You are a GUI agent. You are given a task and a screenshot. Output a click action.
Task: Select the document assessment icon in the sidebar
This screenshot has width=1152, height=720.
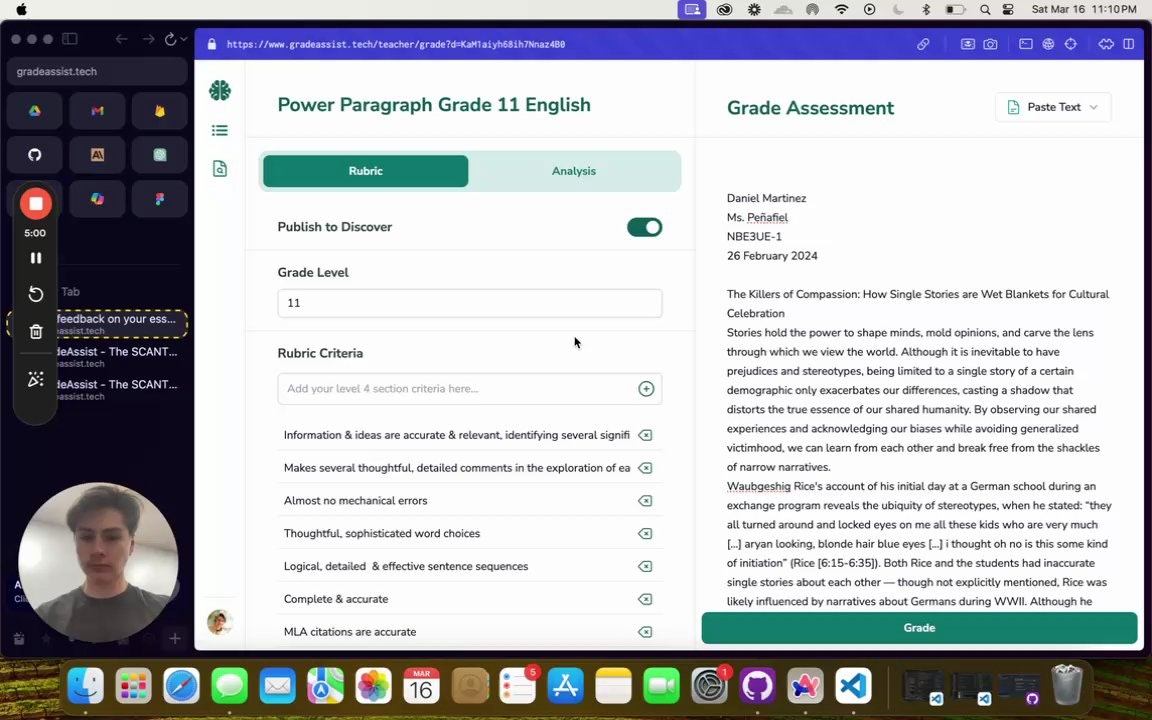220,168
